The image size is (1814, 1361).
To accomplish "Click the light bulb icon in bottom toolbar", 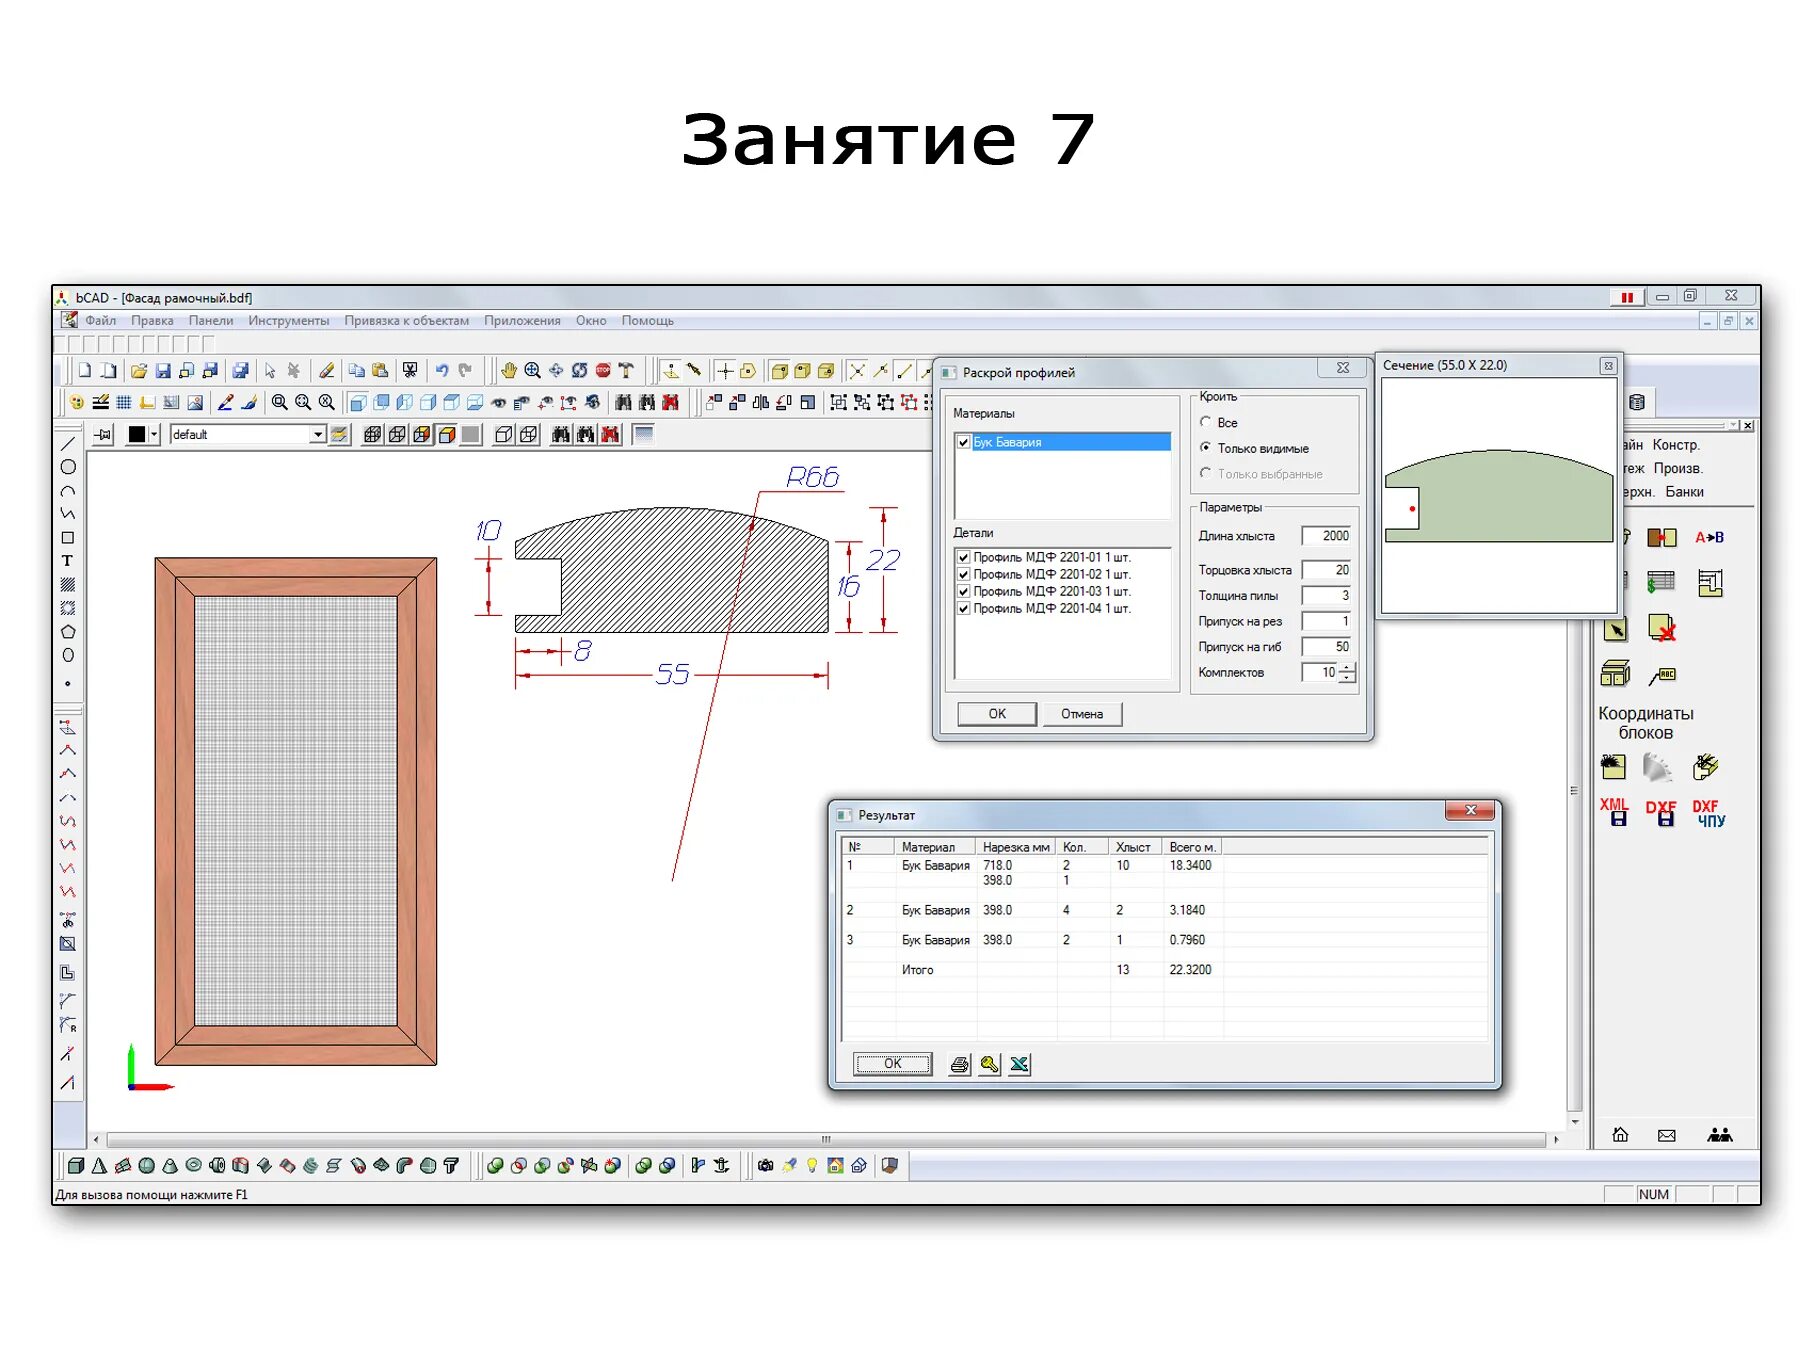I will point(812,1166).
